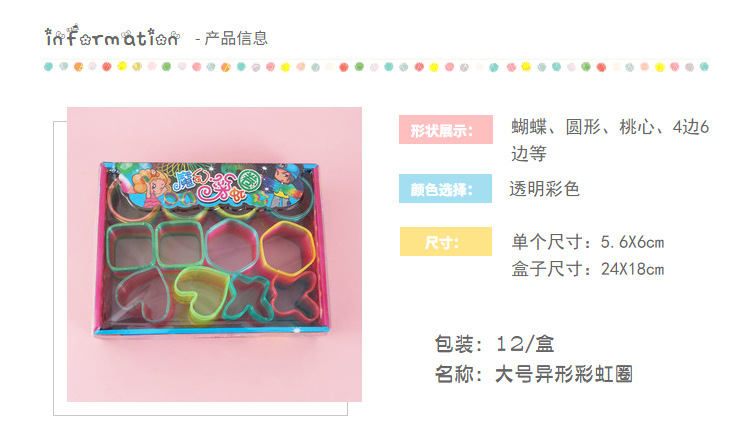Click the 透明彩色 color description text
Image resolution: width=750 pixels, height=442 pixels.
544,188
